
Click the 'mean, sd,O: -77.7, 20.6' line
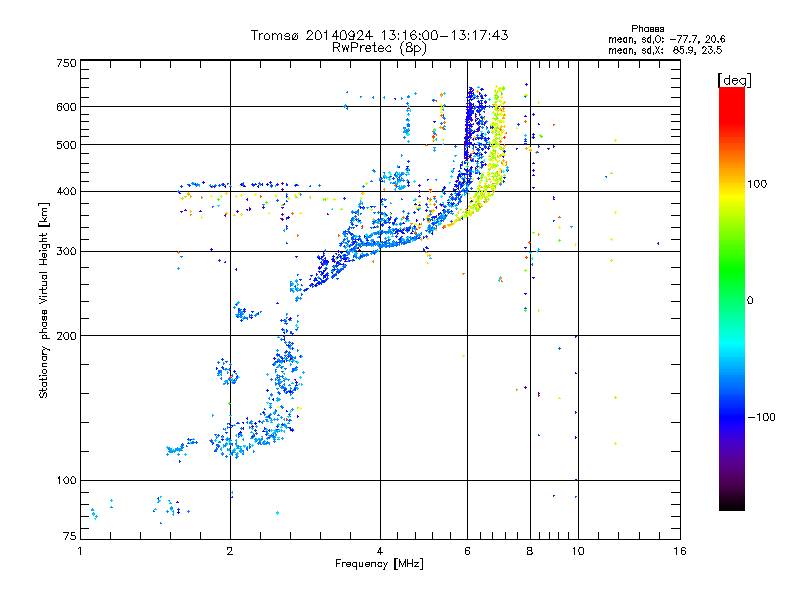tap(666, 39)
